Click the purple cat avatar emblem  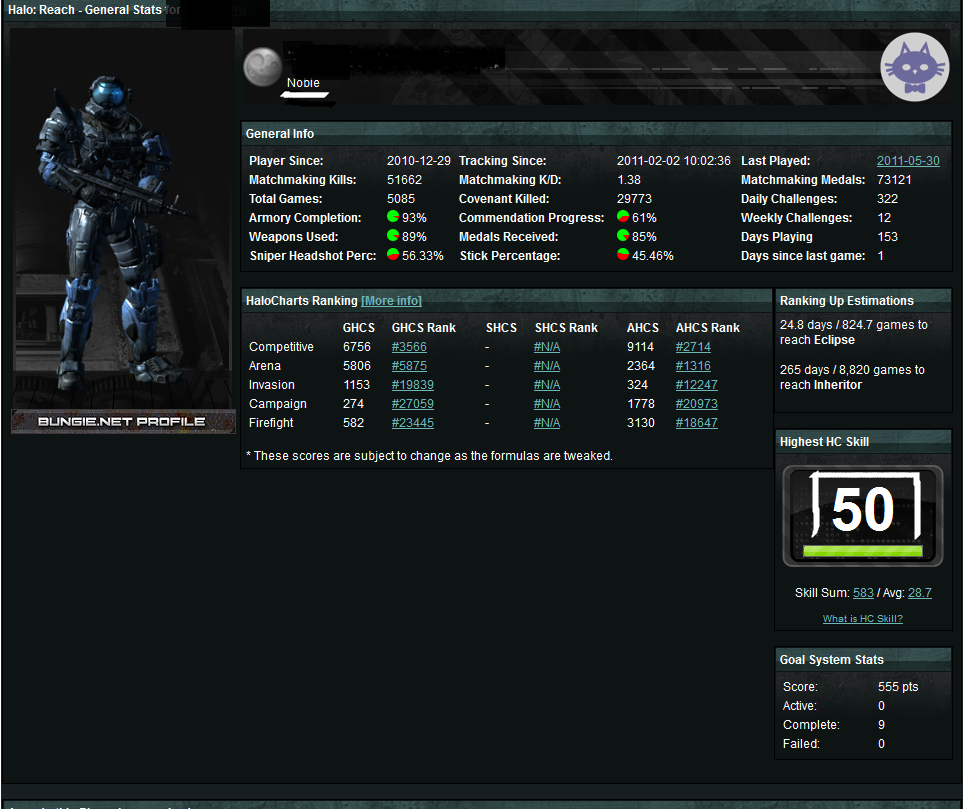[914, 67]
